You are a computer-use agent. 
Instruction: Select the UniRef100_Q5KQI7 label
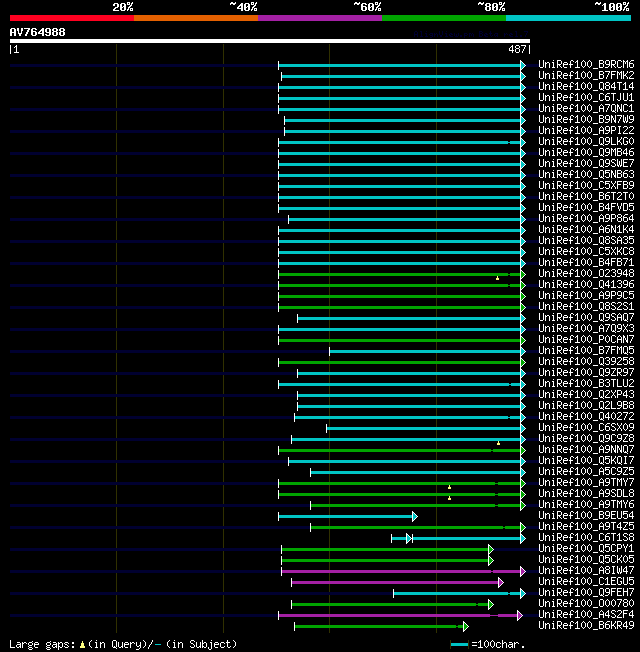tap(586, 461)
